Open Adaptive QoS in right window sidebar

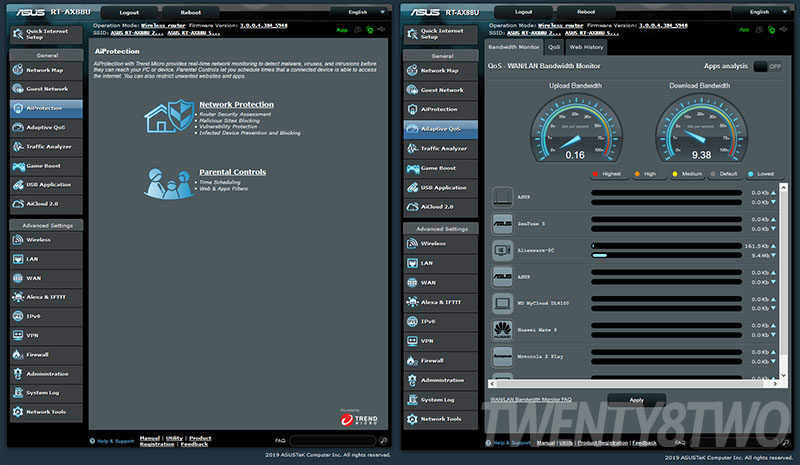point(441,129)
